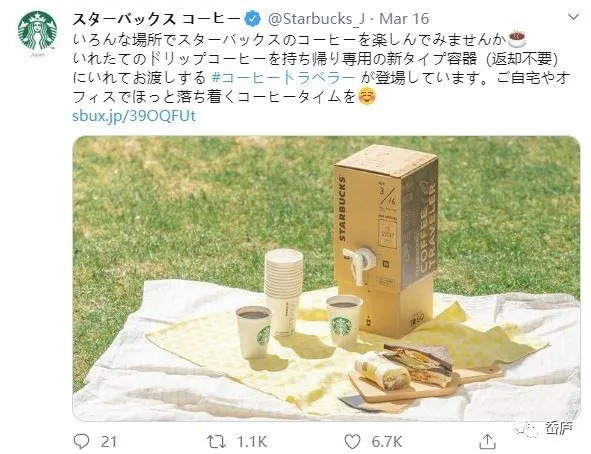Screen dimensions: 591x454
Task: Click the watermark logo at bottom right
Action: tap(545, 428)
